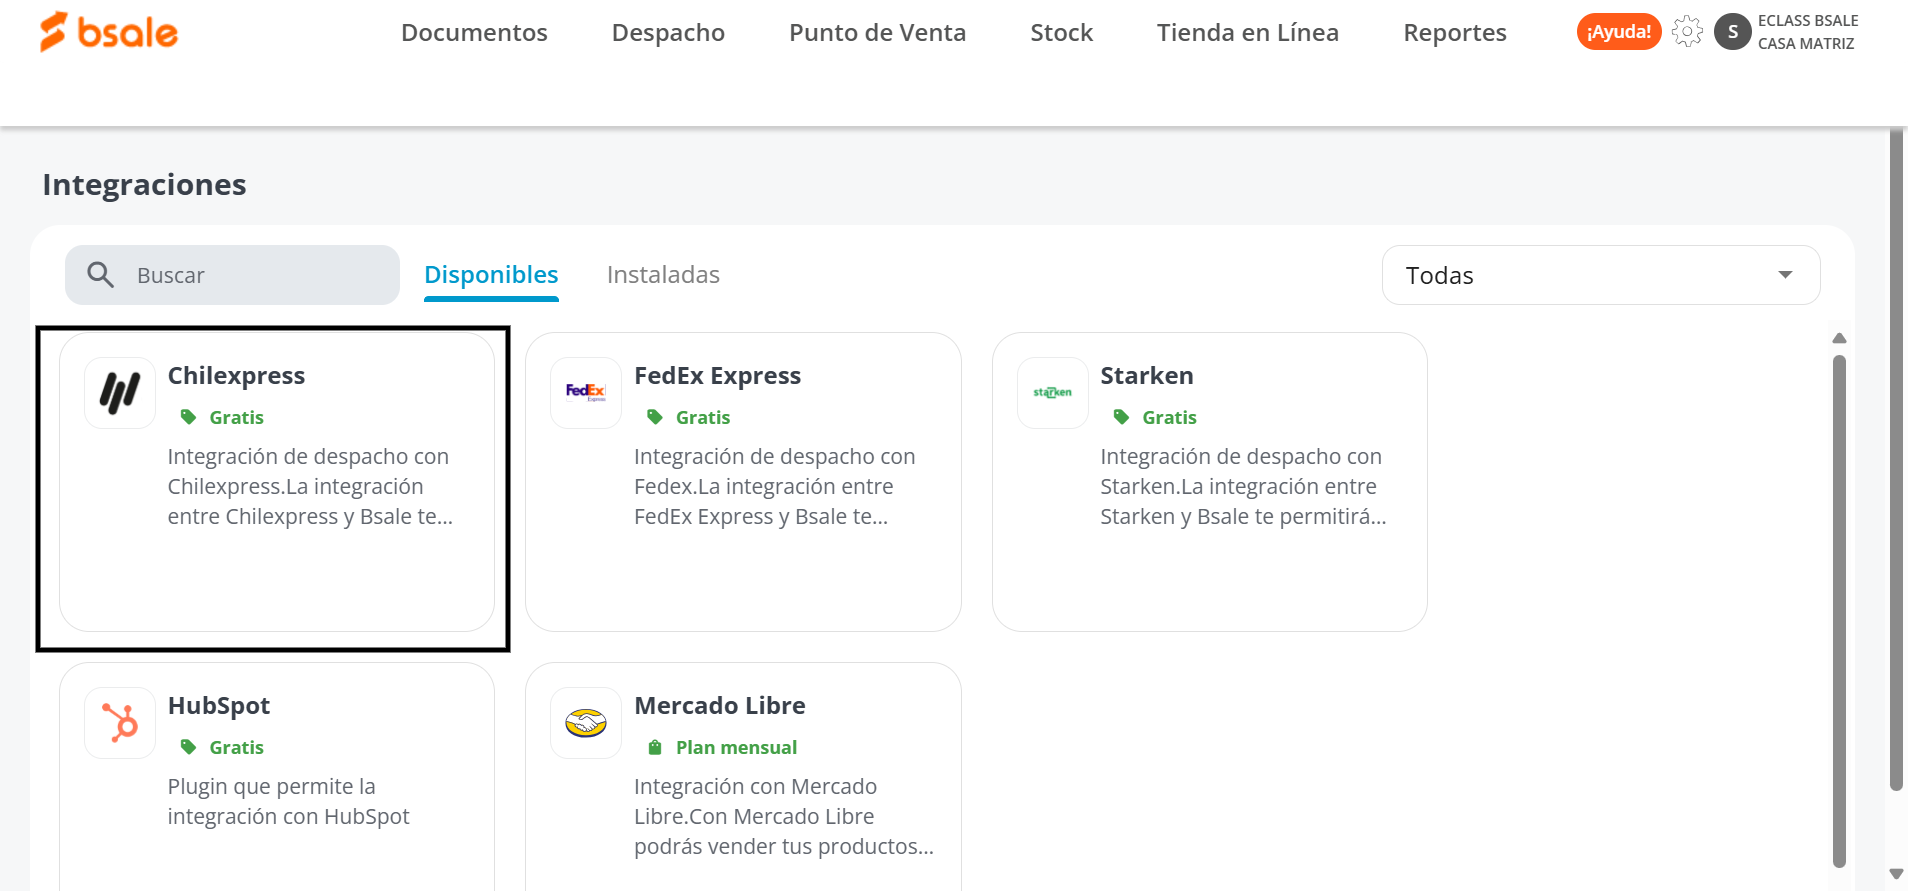Click the Plan mensual label
The image size is (1908, 891).
[736, 747]
